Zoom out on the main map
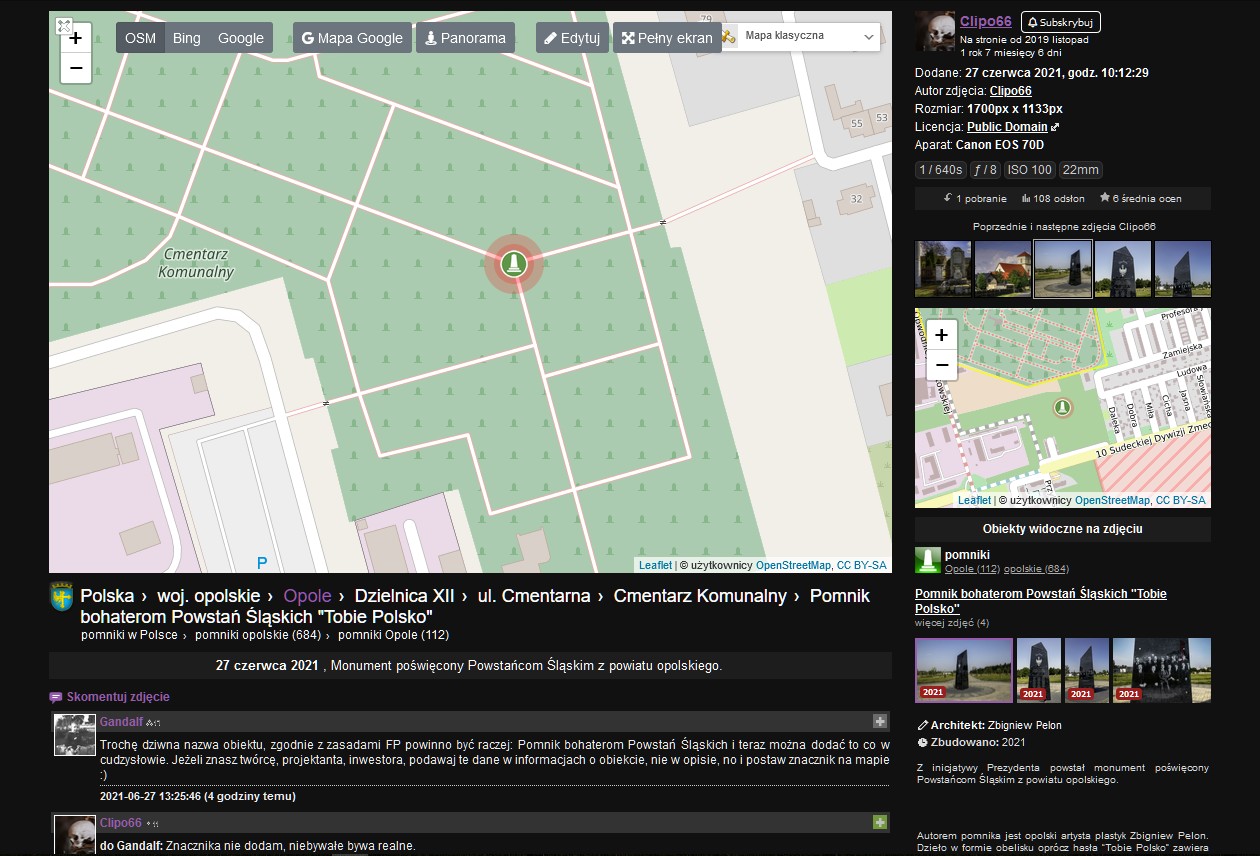The image size is (1260, 856). [x=76, y=68]
